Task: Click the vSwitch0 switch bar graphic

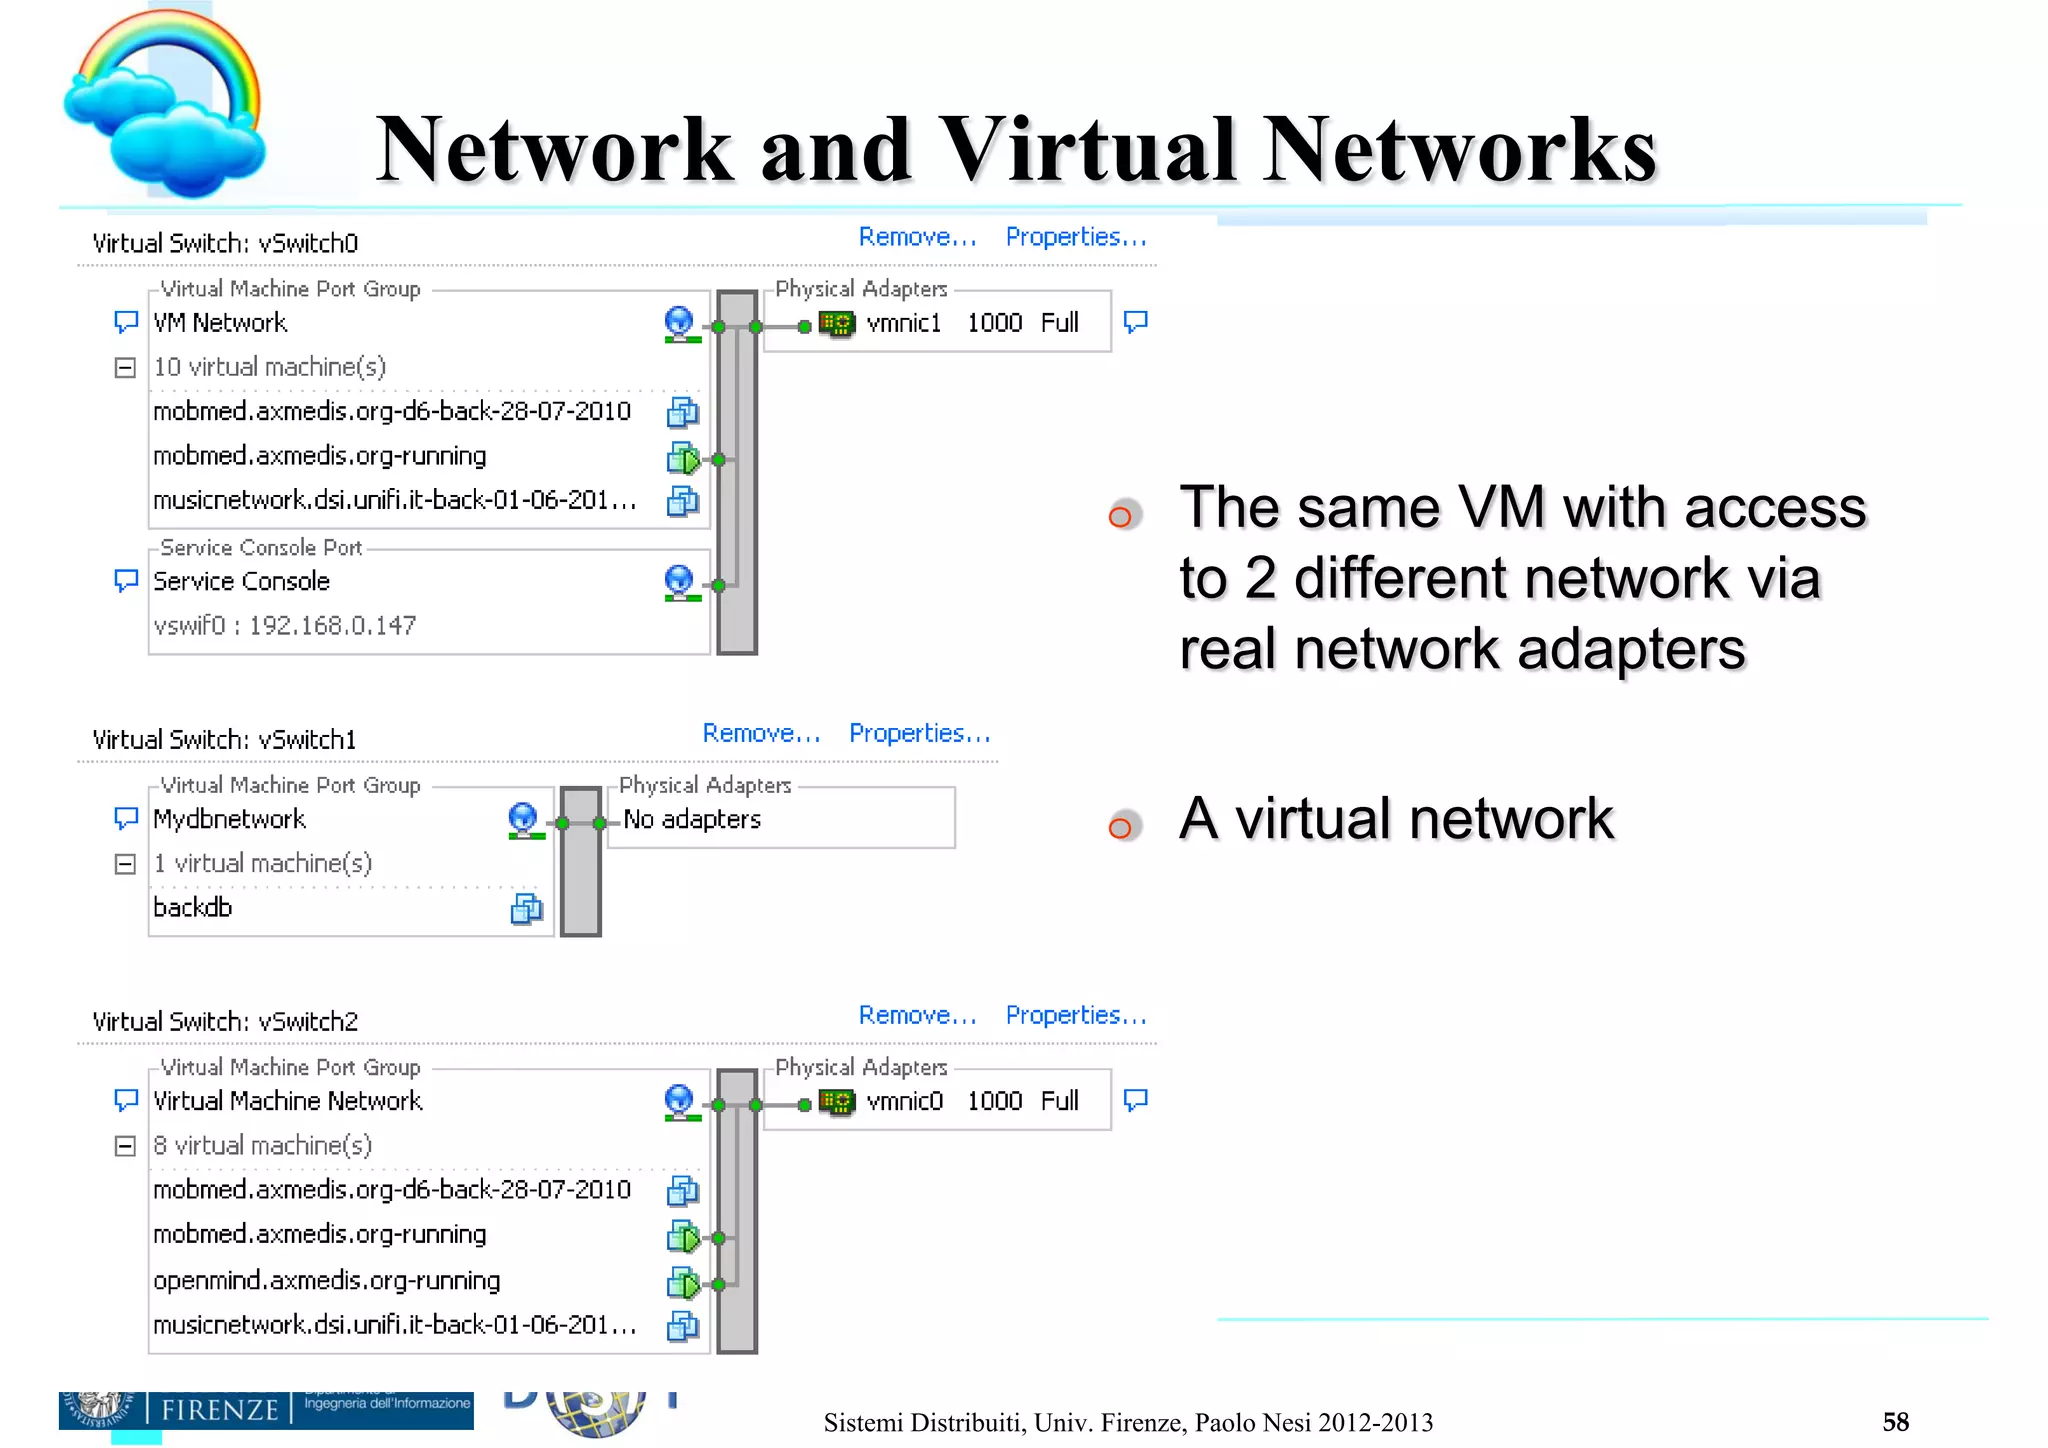Action: click(737, 472)
